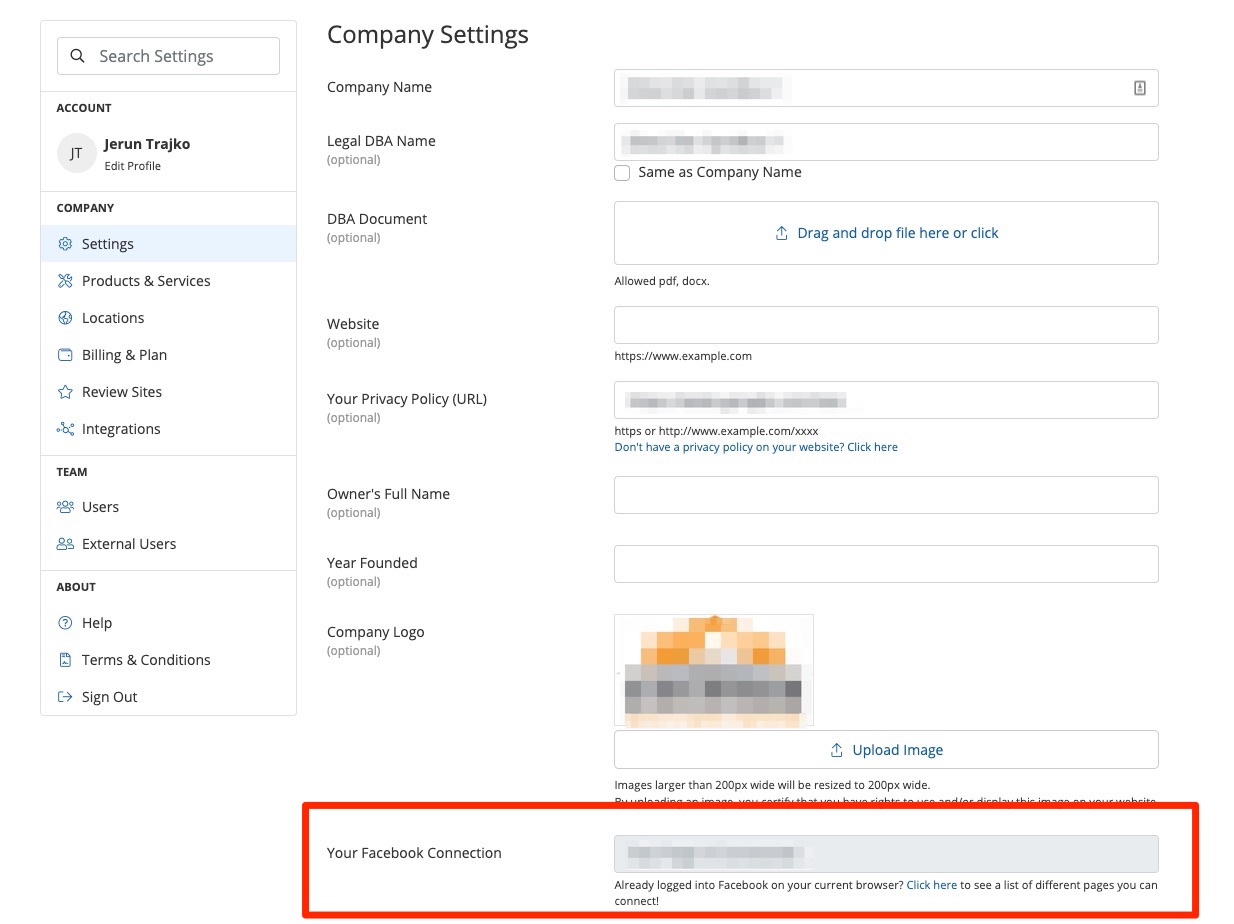Image resolution: width=1234 pixels, height=924 pixels.
Task: Click the Integrations nodes icon
Action: [x=65, y=429]
